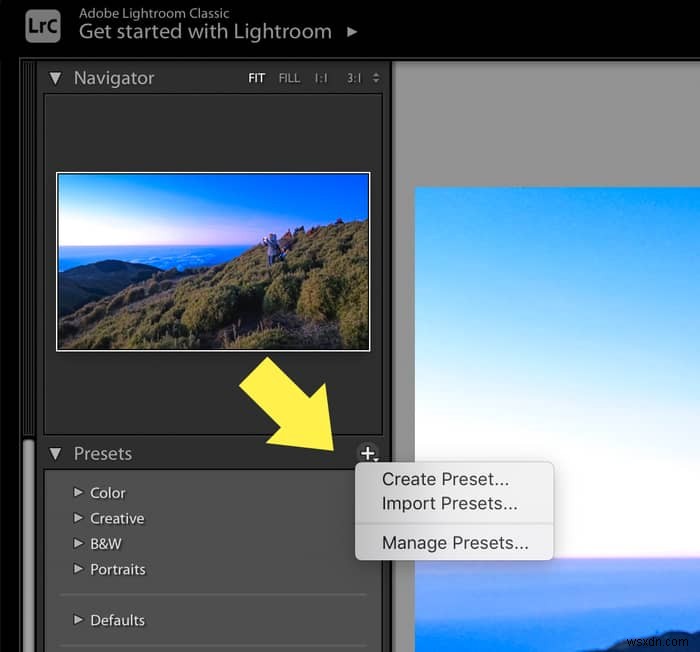Choose Import Presets... from the menu

[450, 504]
